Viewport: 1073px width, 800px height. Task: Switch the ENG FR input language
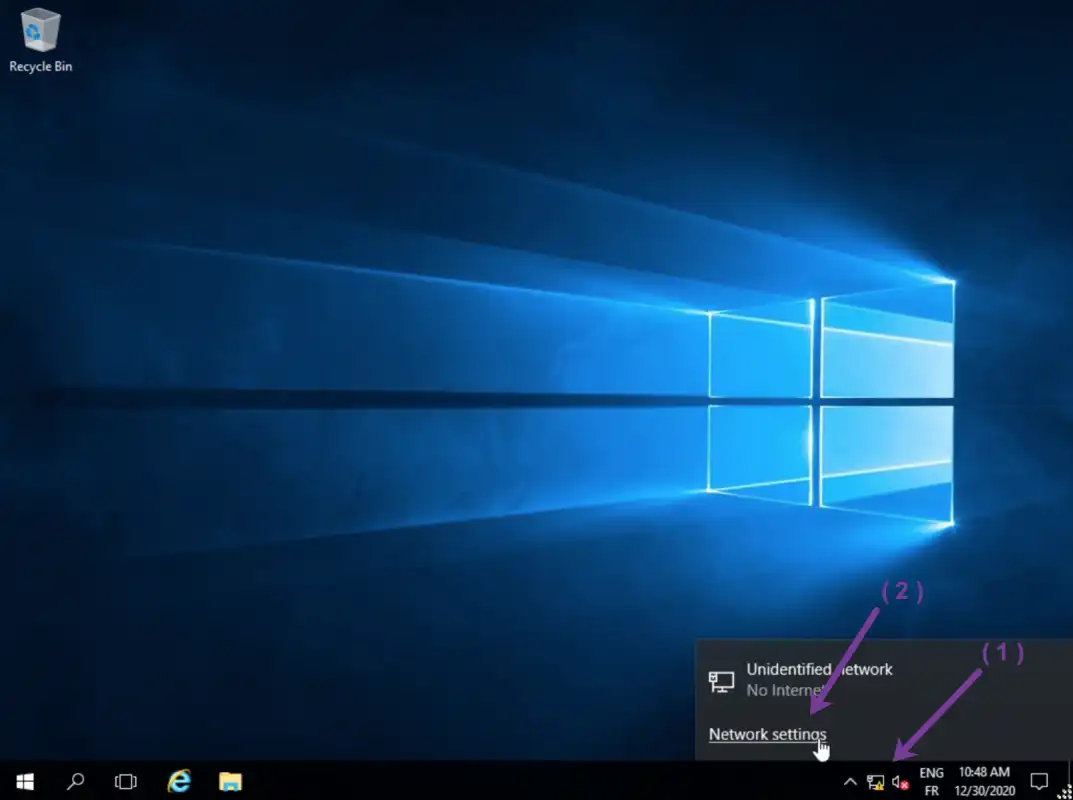(x=931, y=782)
